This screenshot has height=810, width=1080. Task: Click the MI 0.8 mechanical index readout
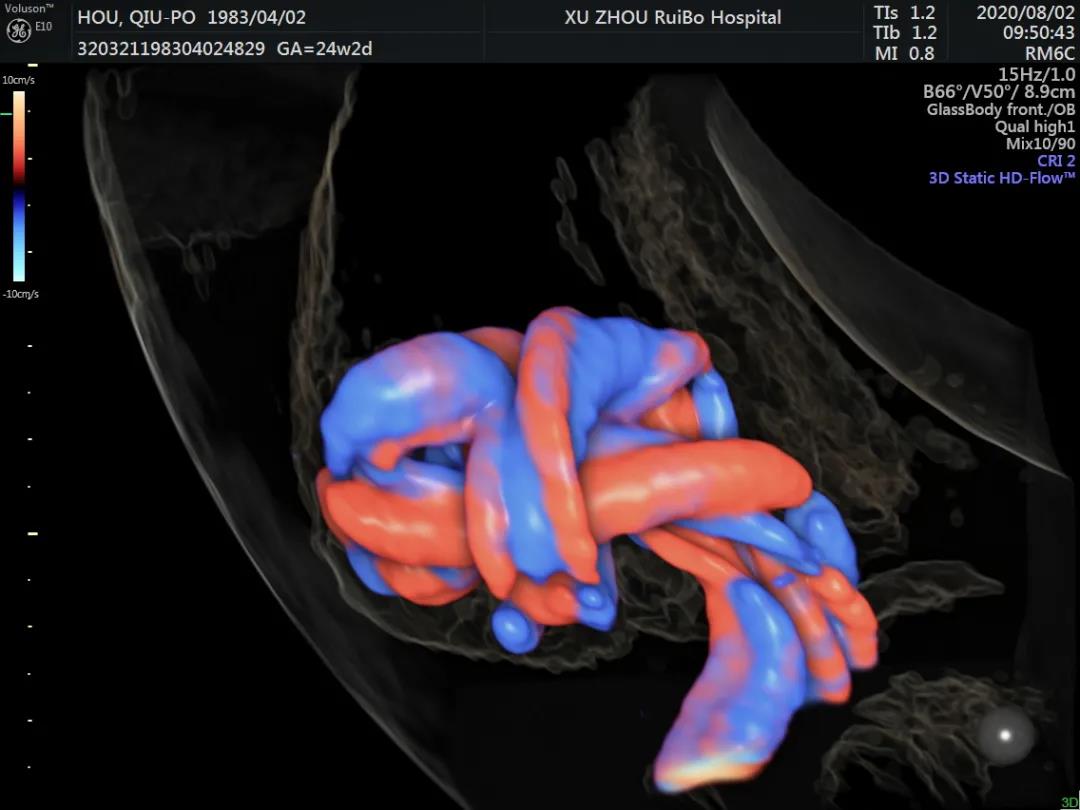coord(904,54)
